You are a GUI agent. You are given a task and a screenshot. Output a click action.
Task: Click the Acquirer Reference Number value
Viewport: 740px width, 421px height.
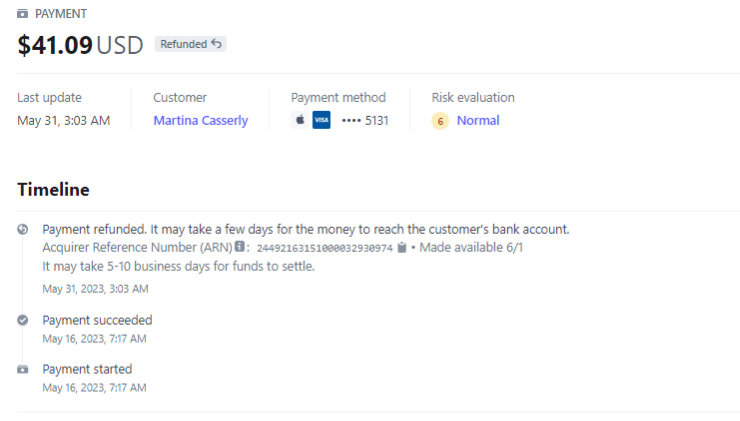pyautogui.click(x=324, y=248)
